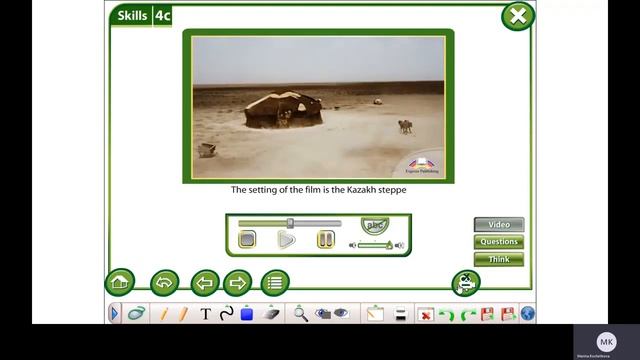640x360 pixels.
Task: Toggle the abc subtitles button
Action: coord(375,225)
